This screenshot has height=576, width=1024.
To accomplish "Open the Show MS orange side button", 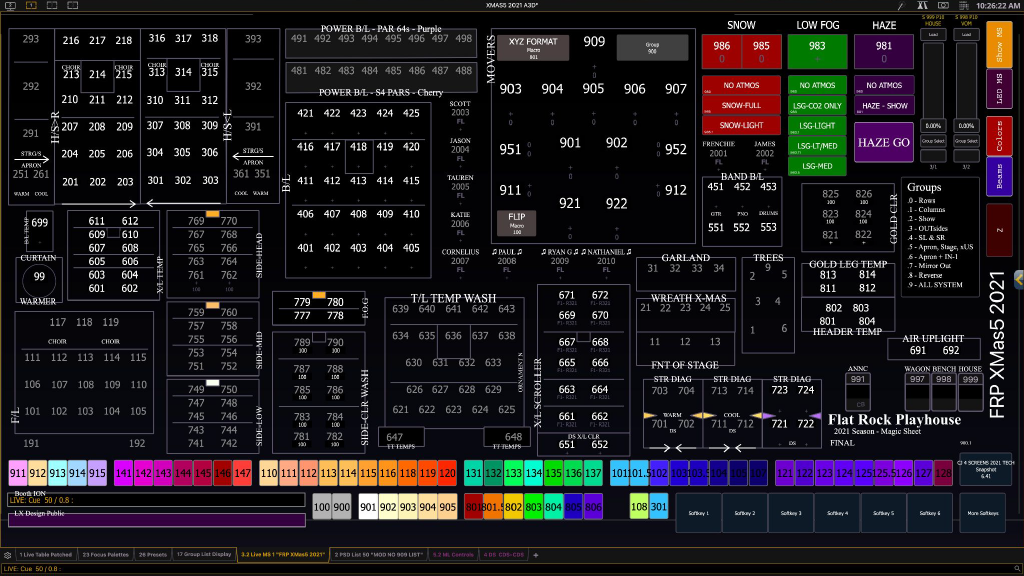I will coord(999,44).
